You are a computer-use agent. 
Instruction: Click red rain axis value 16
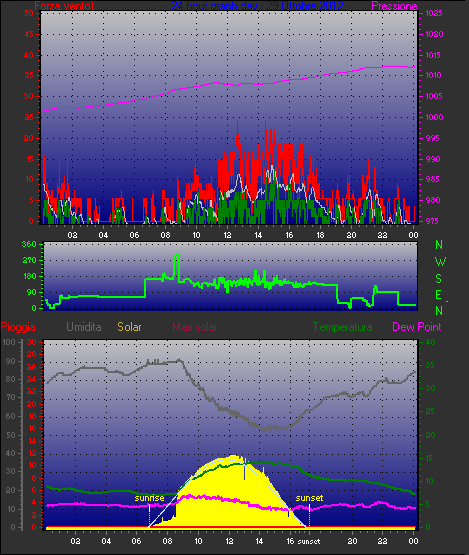point(32,428)
